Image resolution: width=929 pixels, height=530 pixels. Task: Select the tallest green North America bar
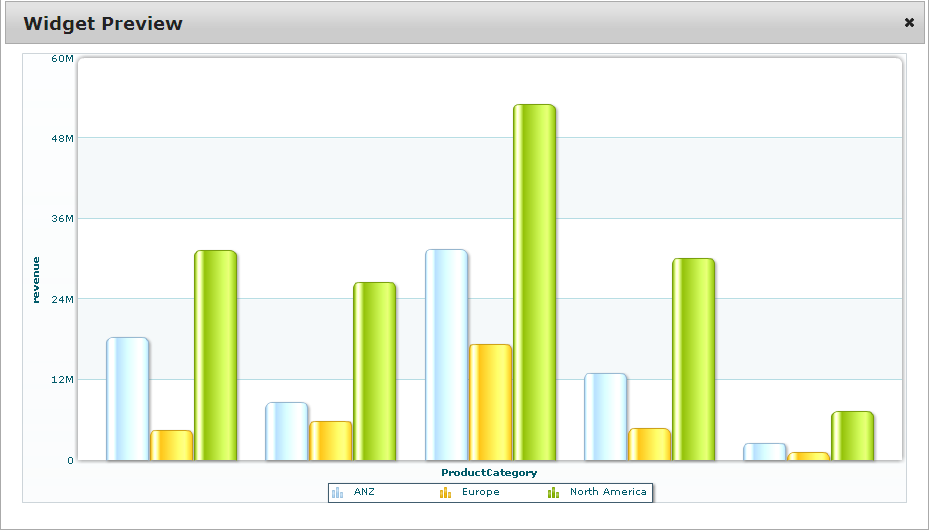pos(534,282)
